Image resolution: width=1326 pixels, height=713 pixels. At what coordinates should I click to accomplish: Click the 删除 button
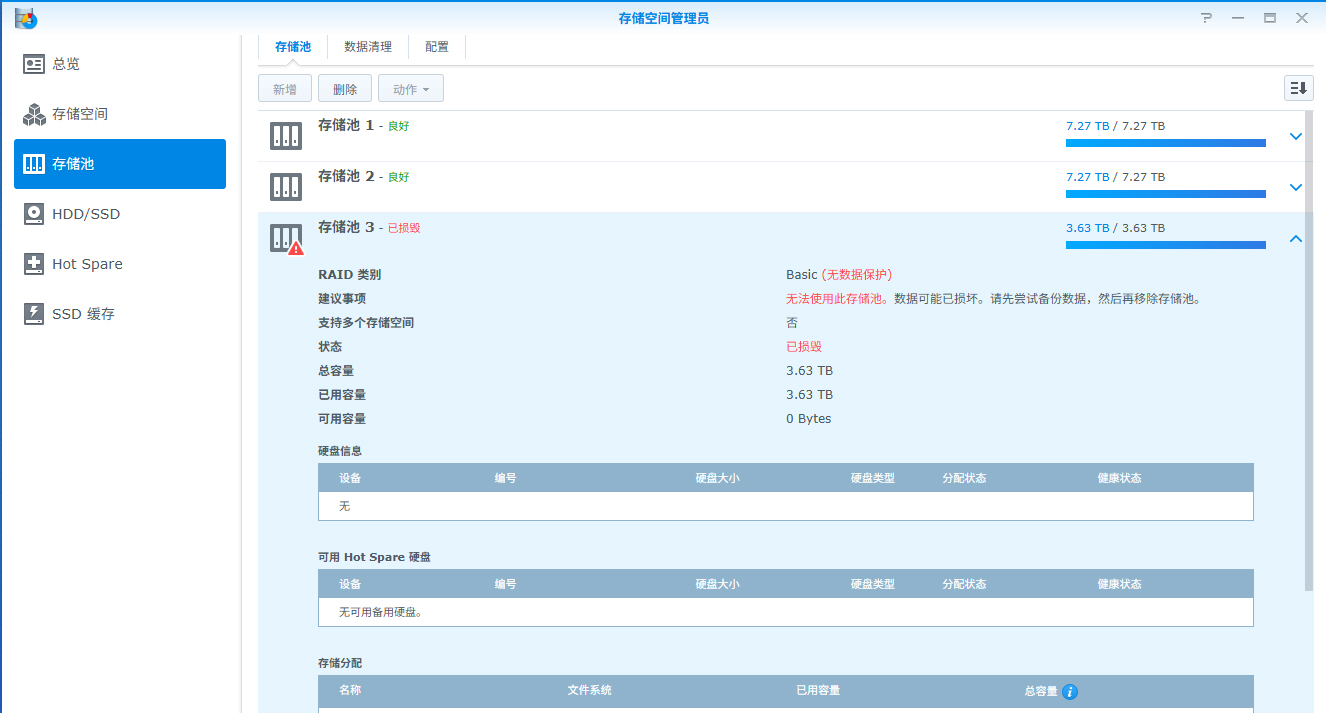[345, 89]
